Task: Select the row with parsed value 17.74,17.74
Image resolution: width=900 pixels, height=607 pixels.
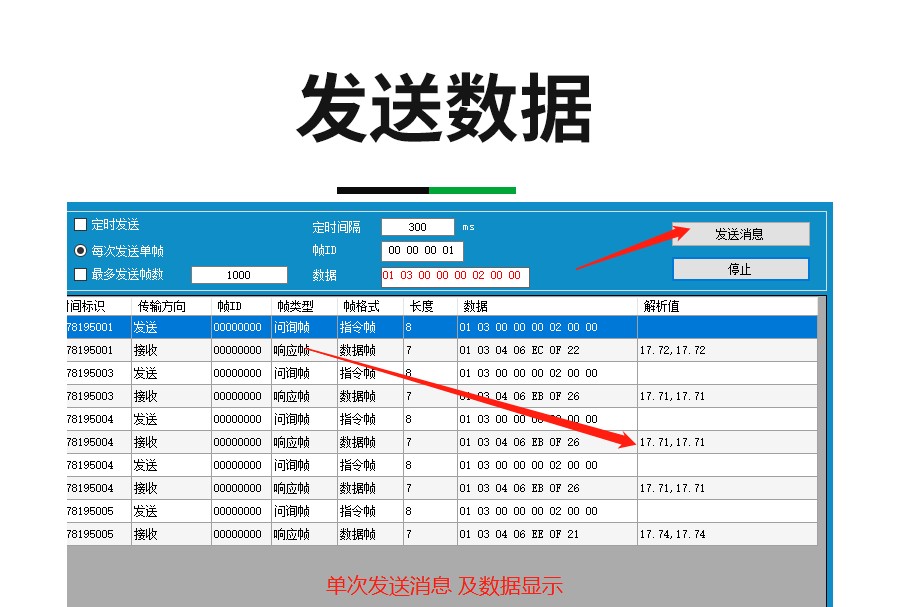Action: point(440,534)
